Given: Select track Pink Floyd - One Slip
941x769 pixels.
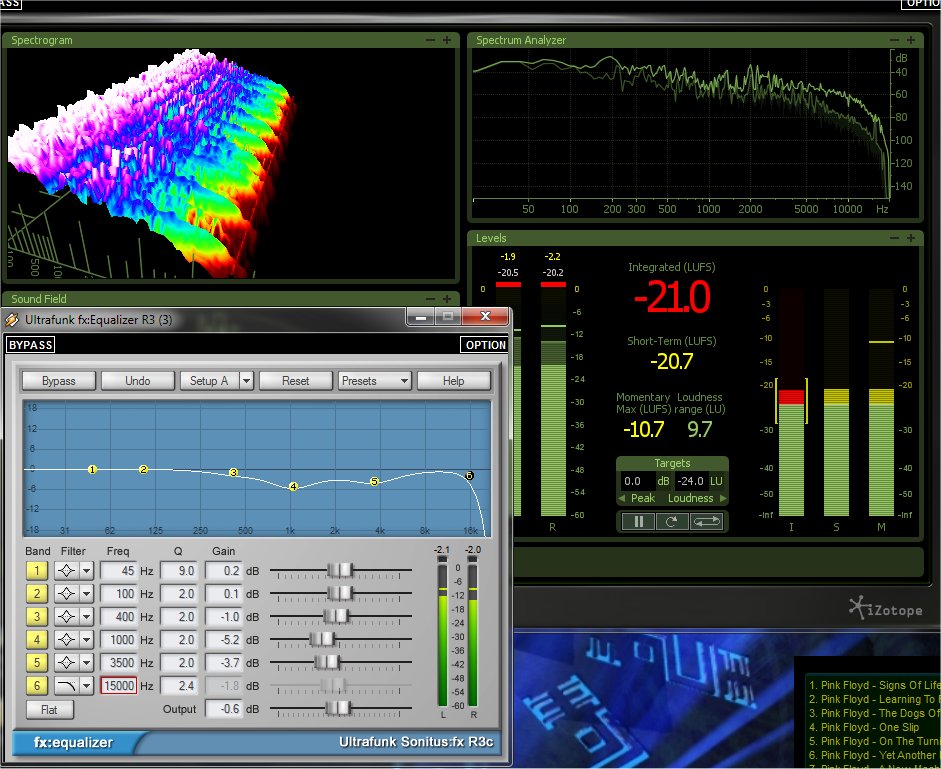Looking at the screenshot, I should point(864,727).
